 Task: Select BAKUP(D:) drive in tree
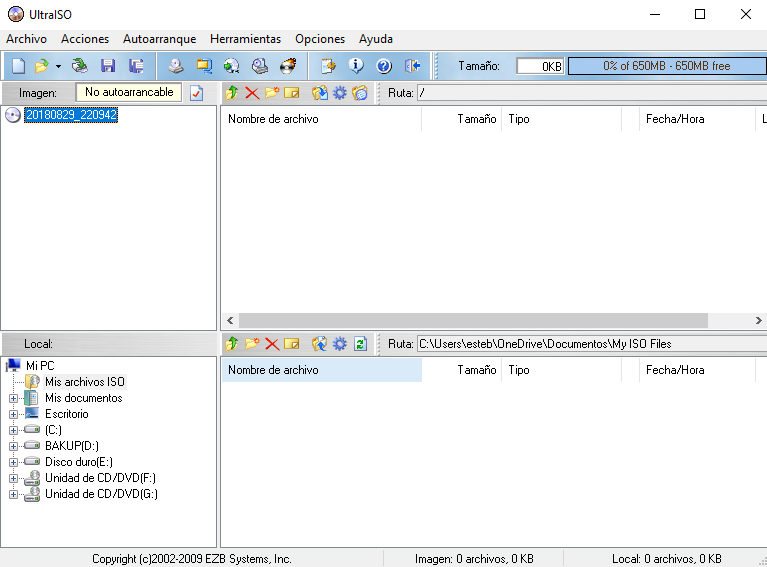point(72,446)
